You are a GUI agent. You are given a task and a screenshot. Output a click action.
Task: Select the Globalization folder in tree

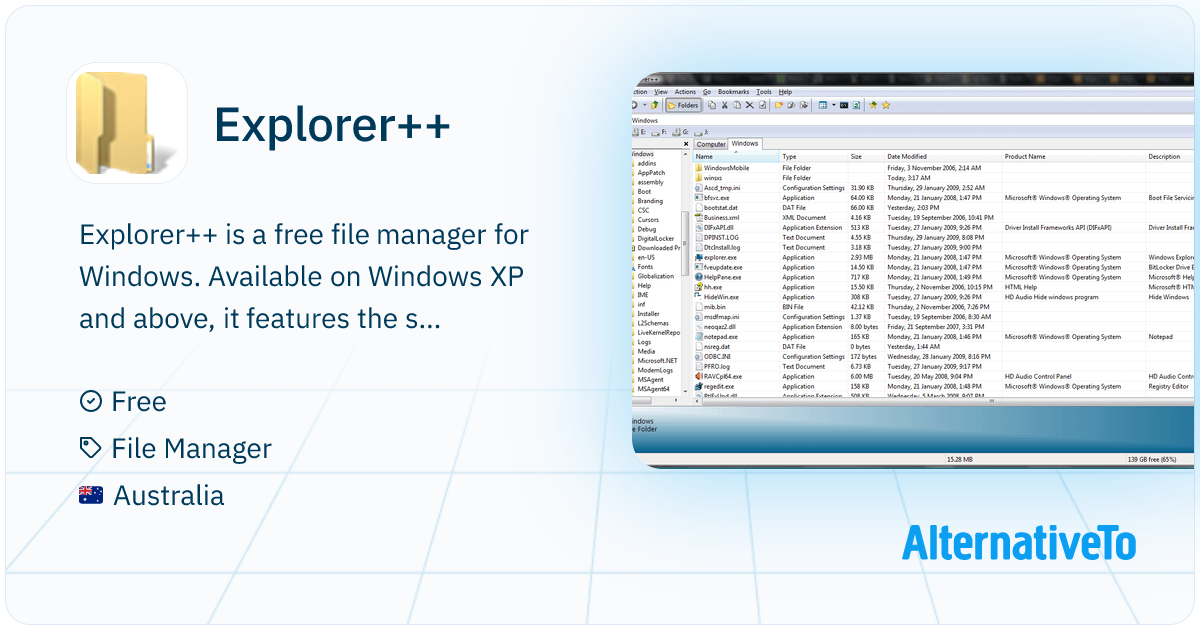655,276
